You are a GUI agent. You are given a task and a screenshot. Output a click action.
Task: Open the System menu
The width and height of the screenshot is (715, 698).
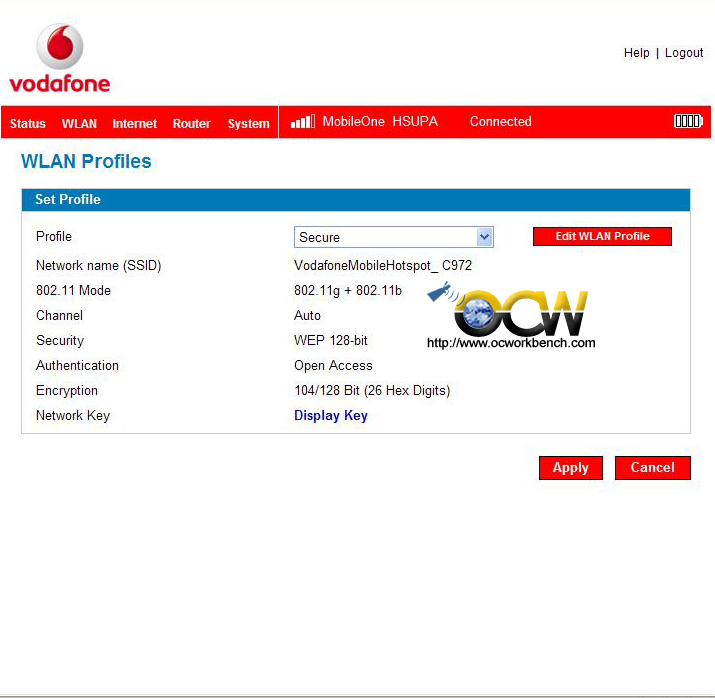(249, 124)
